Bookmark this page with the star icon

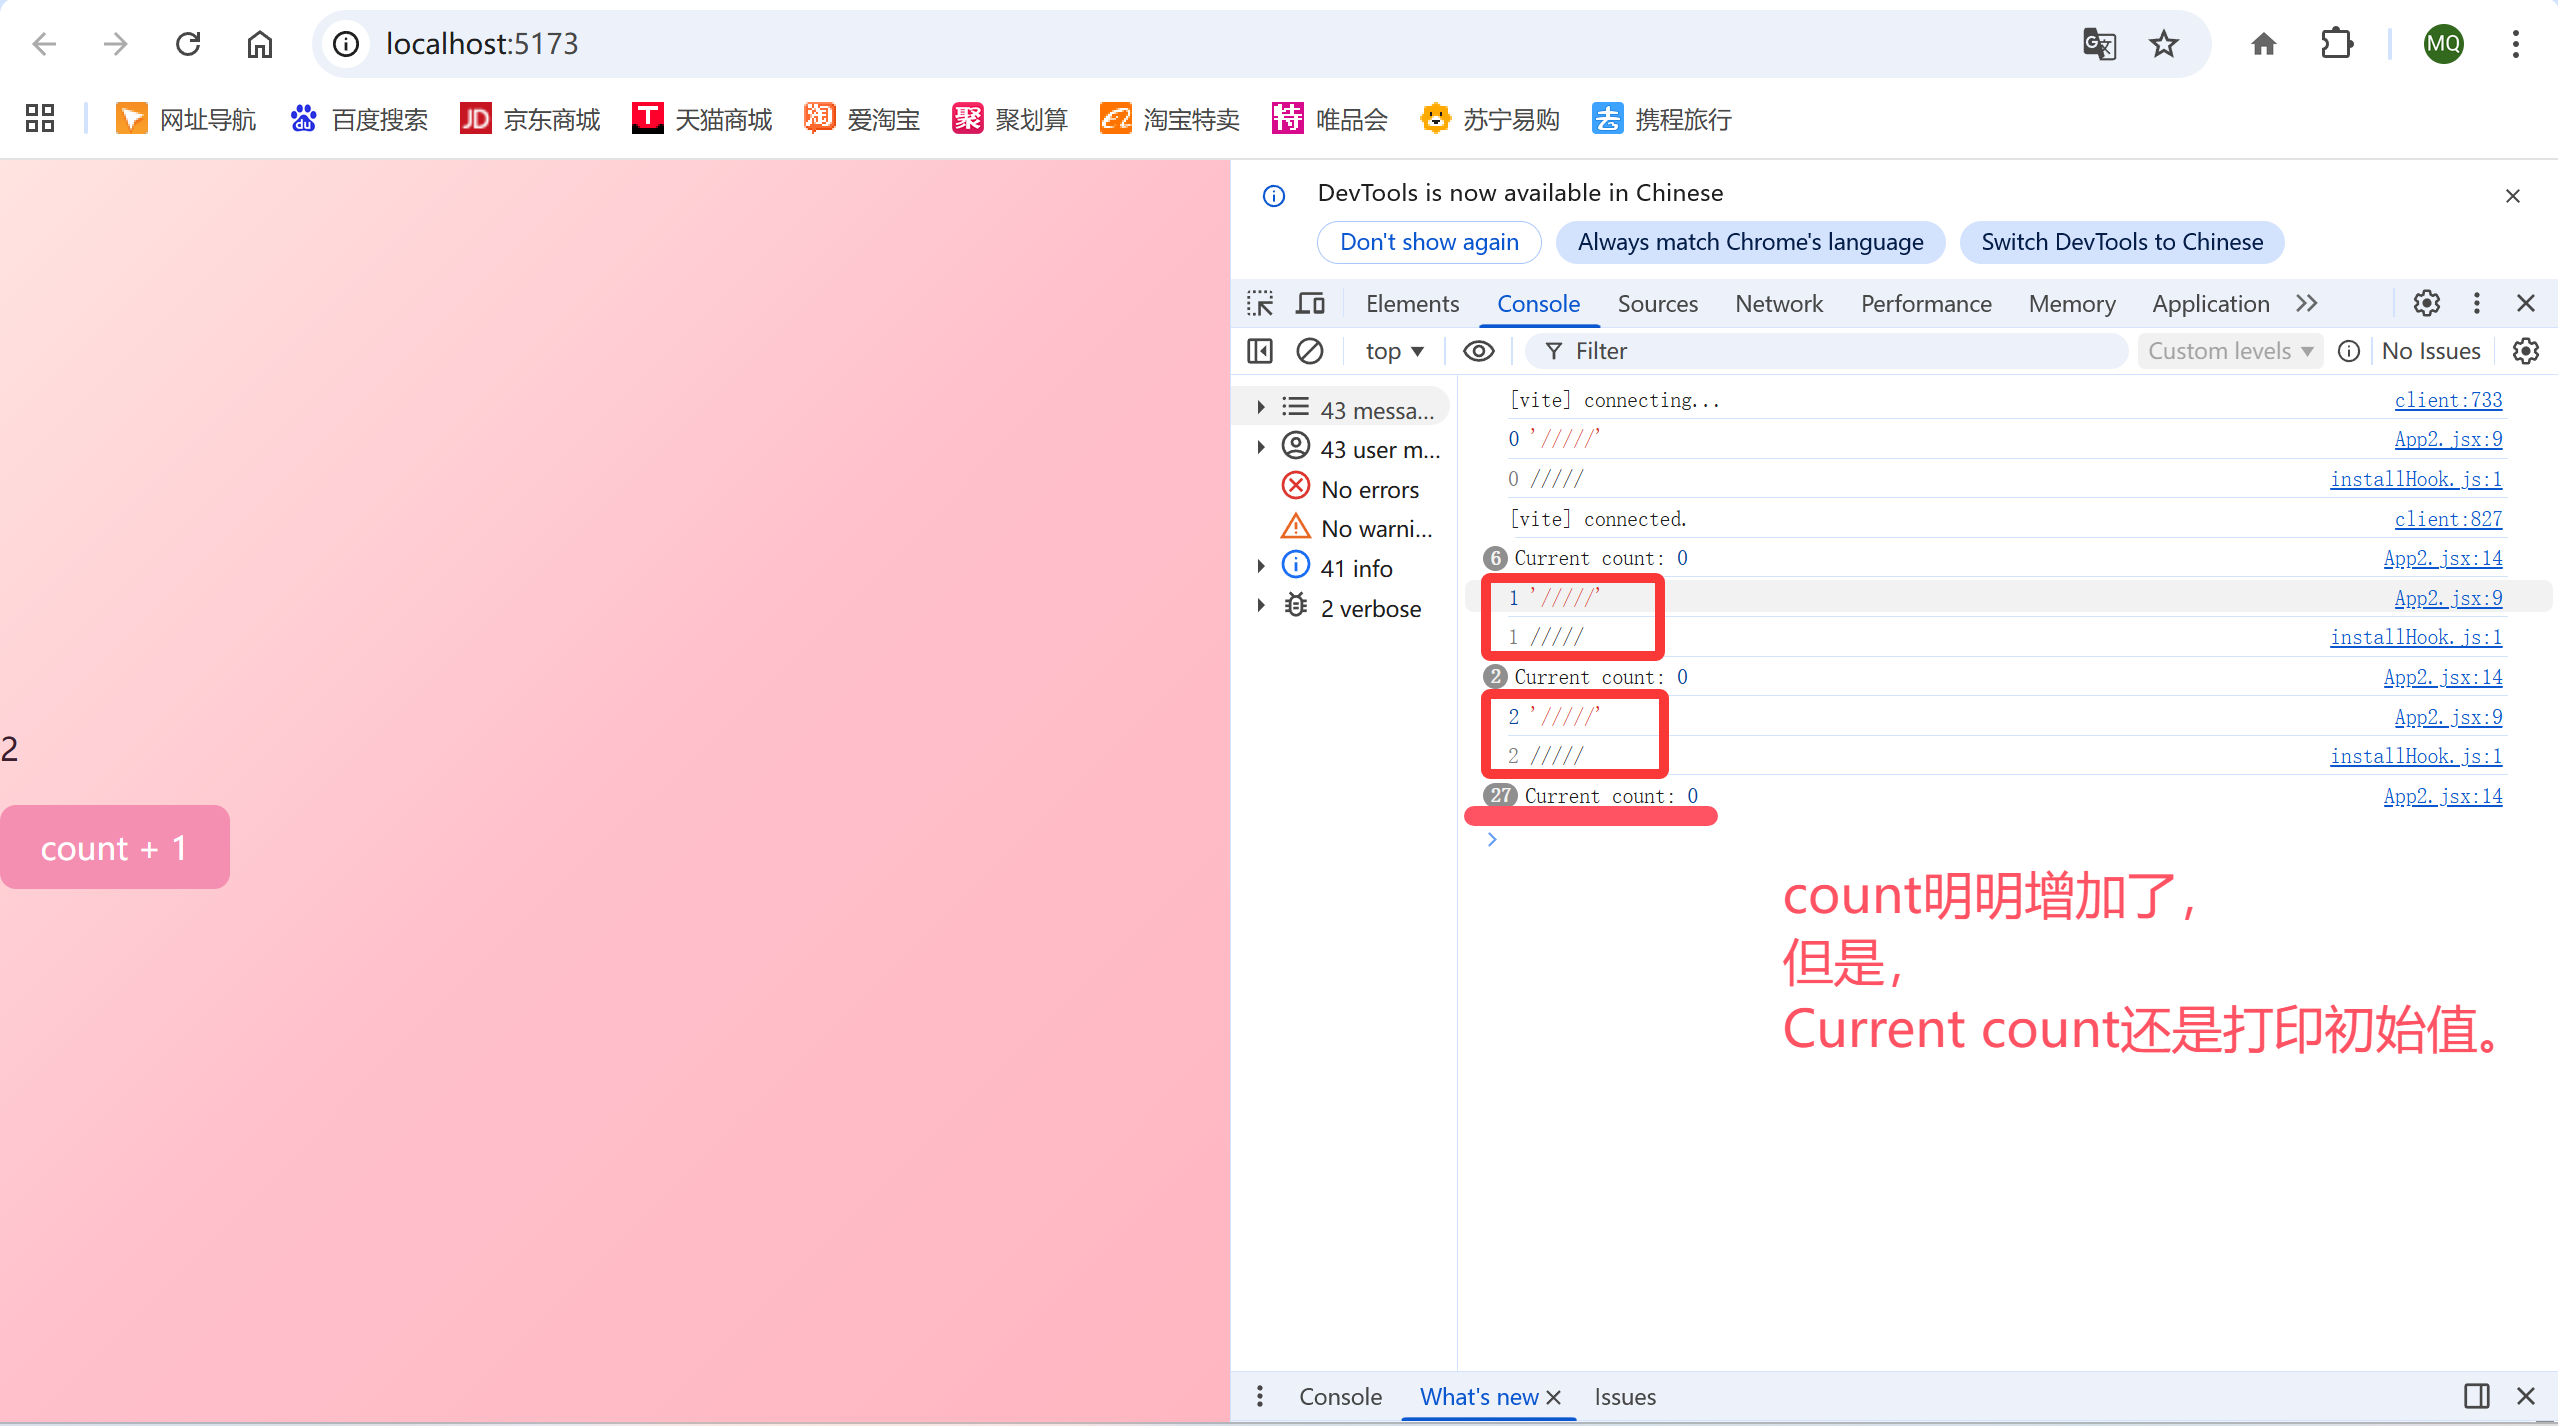2164,44
